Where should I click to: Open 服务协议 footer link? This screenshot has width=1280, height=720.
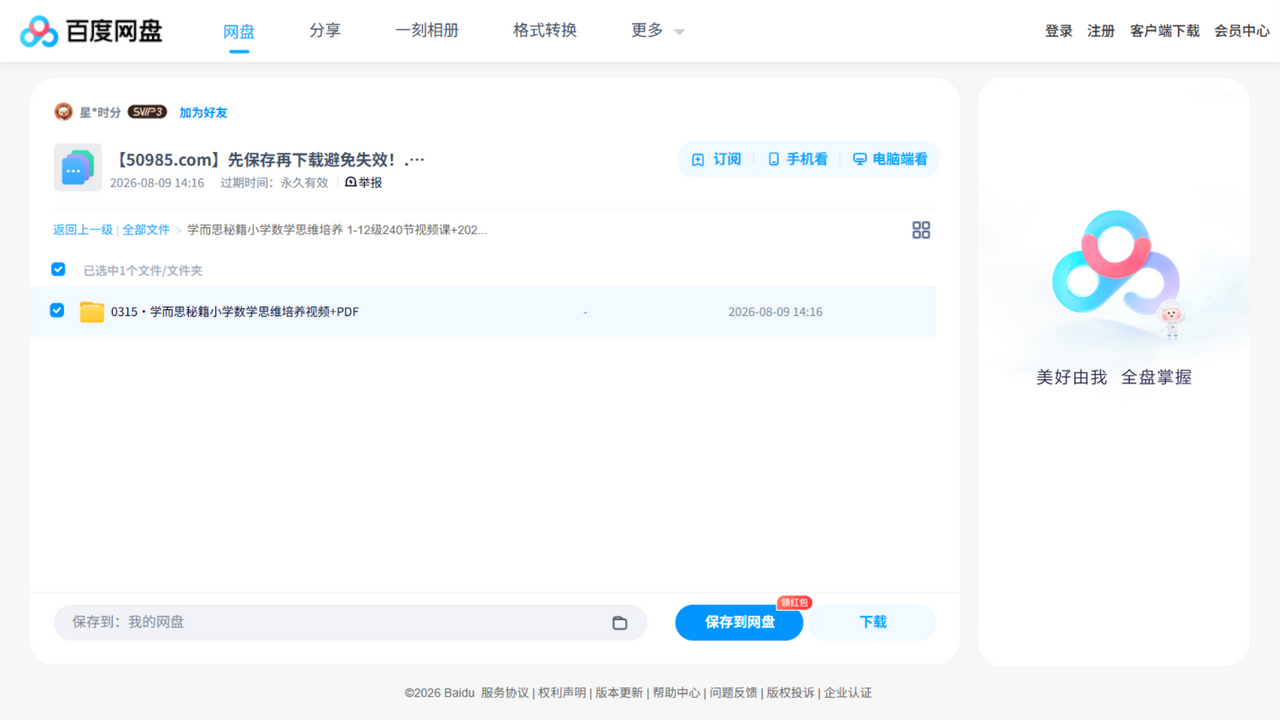[x=505, y=693]
